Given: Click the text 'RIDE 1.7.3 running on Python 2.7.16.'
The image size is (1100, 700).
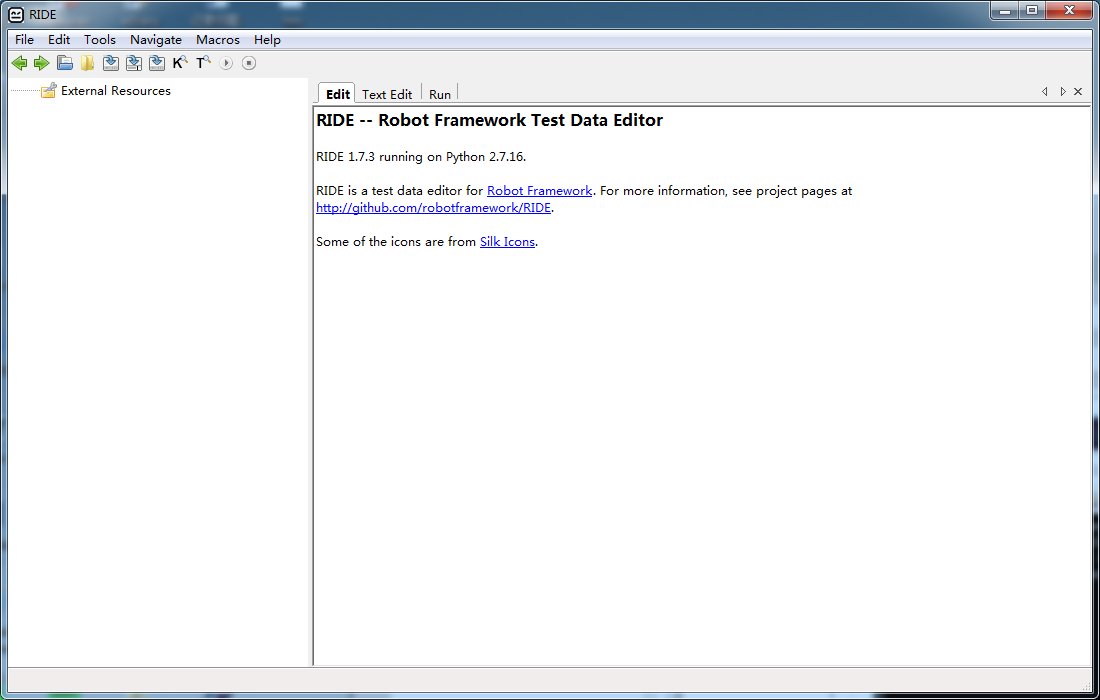Looking at the screenshot, I should point(421,156).
